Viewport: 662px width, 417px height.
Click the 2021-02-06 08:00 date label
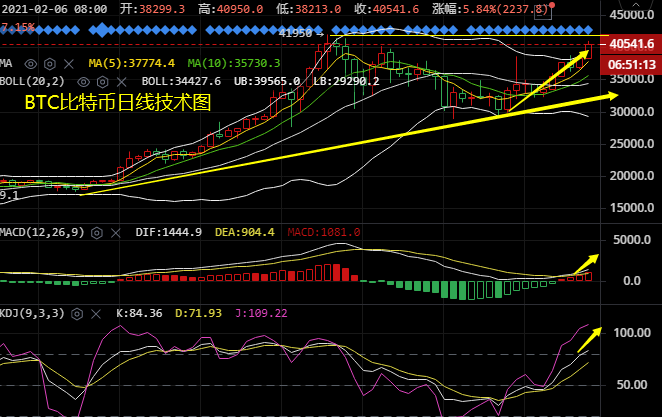pos(56,9)
